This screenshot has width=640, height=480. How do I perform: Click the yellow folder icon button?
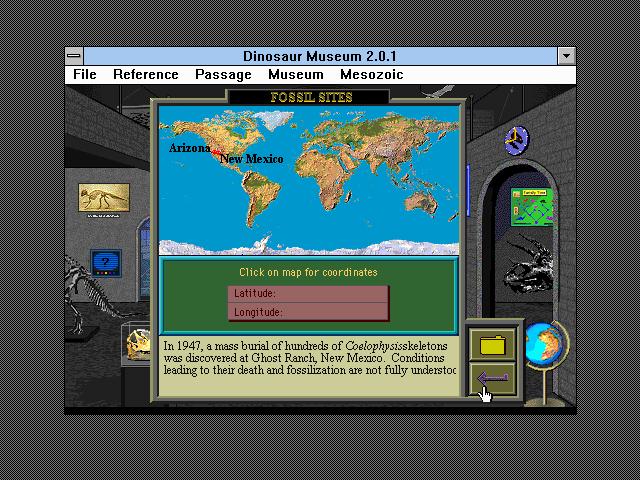[x=493, y=345]
